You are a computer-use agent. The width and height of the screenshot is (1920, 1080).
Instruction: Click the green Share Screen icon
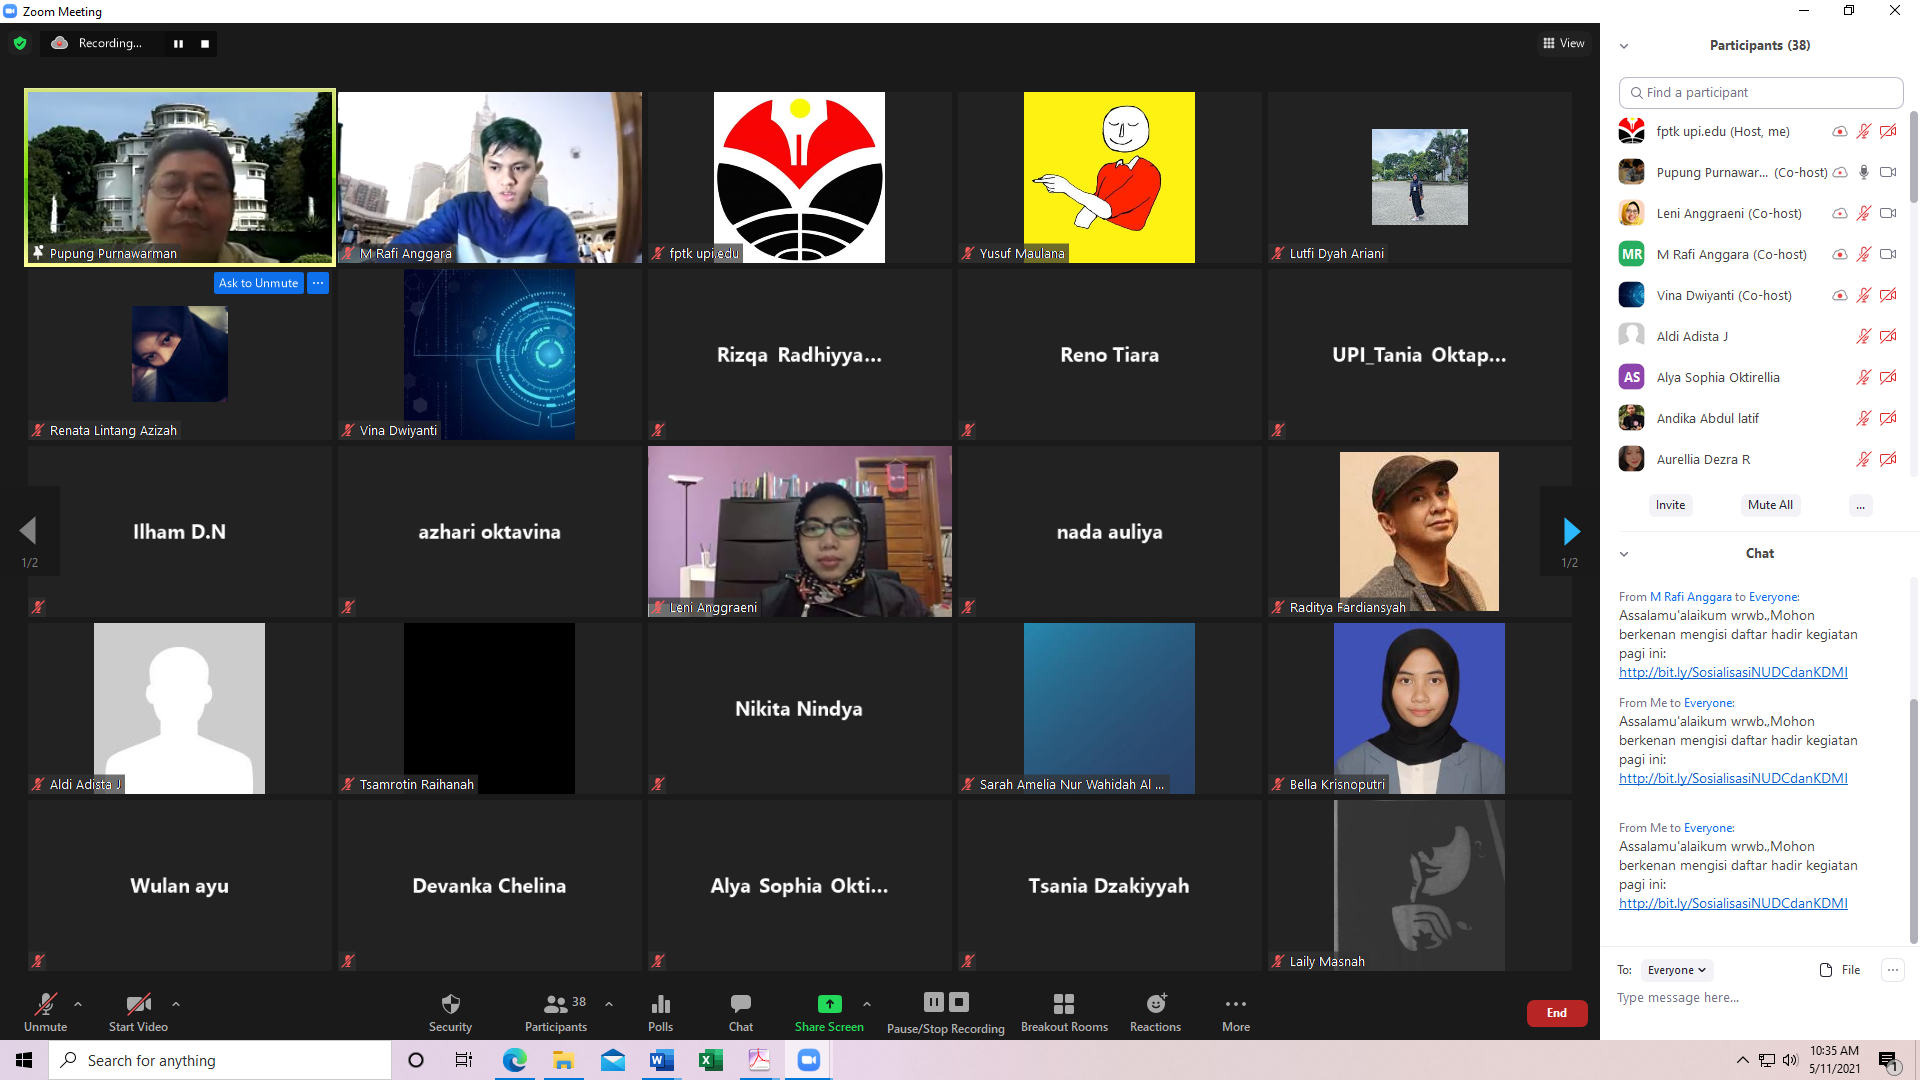[829, 1004]
